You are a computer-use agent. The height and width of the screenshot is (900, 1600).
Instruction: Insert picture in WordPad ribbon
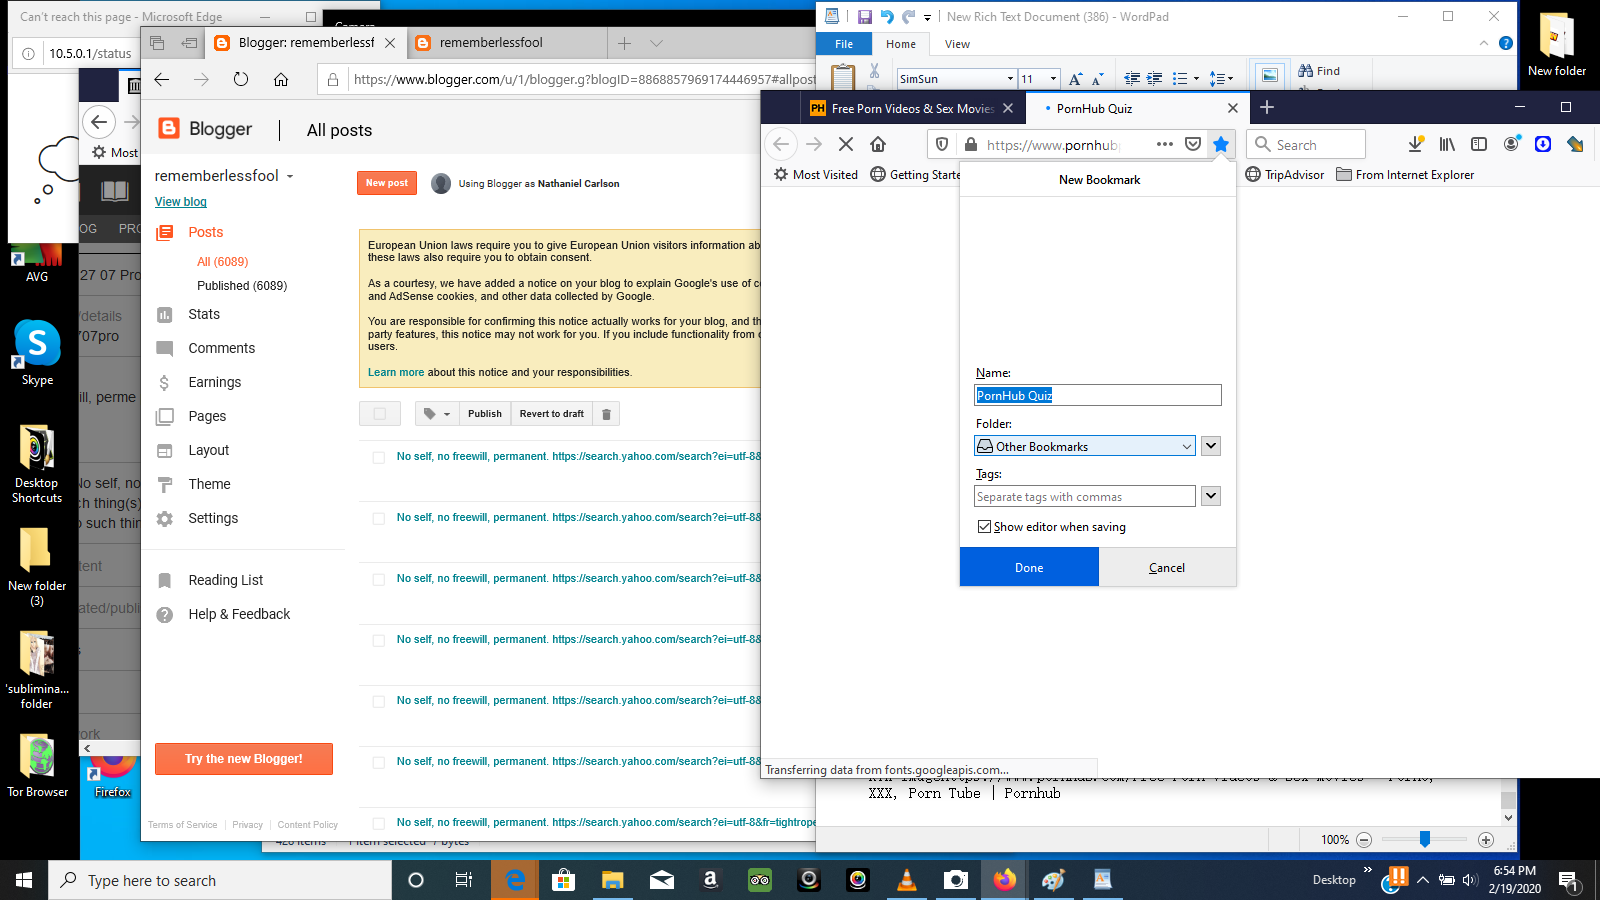[1269, 75]
